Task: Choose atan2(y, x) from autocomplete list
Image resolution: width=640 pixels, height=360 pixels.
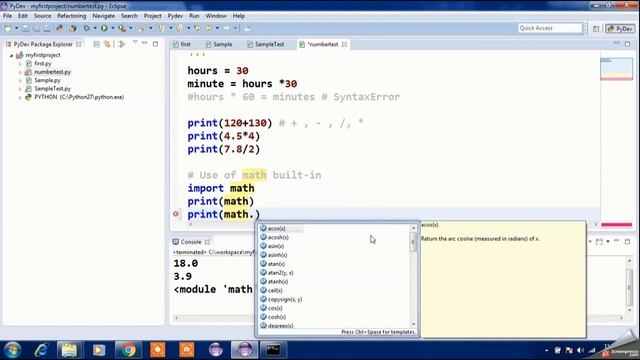Action: tap(280, 273)
